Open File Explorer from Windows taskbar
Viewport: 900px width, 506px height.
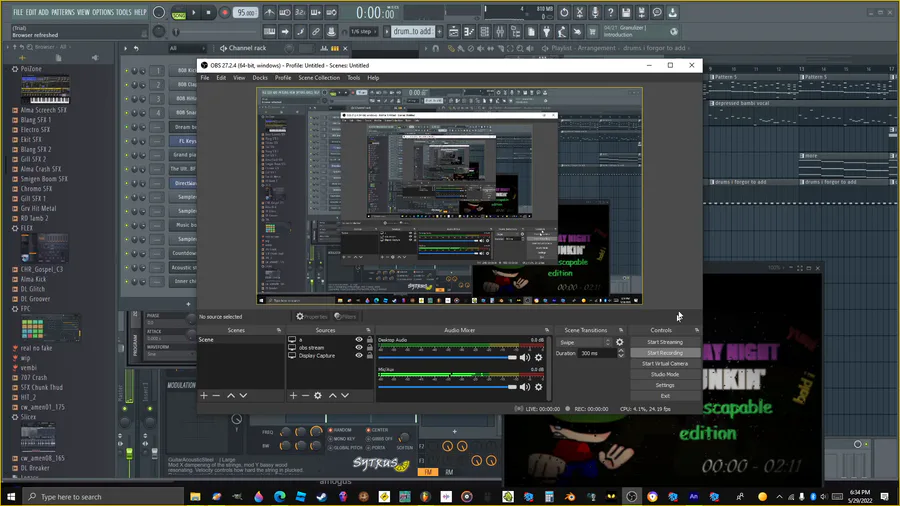(x=195, y=496)
